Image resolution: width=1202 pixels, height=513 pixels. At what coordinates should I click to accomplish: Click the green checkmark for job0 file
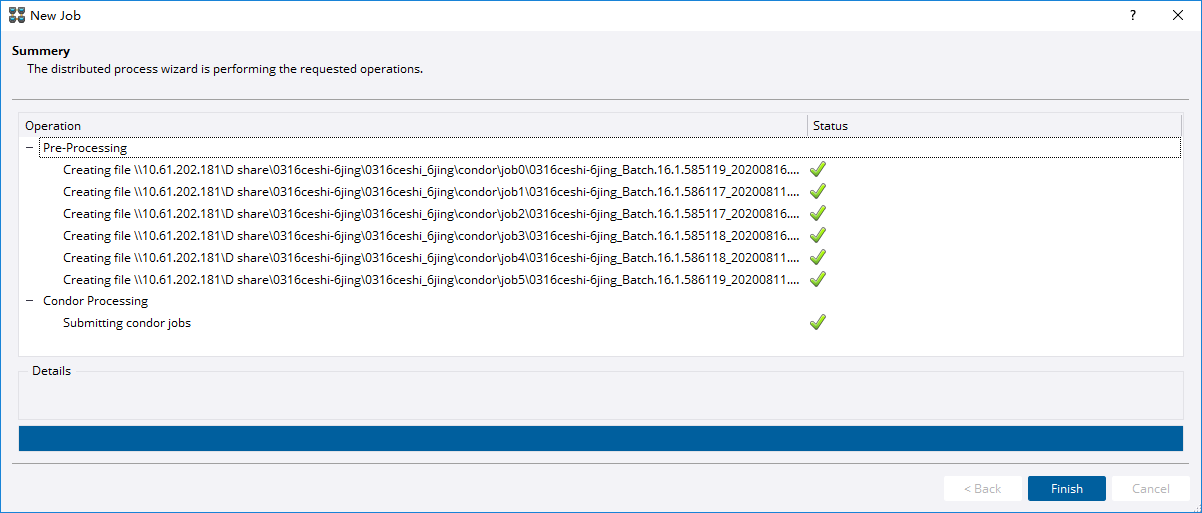click(817, 169)
